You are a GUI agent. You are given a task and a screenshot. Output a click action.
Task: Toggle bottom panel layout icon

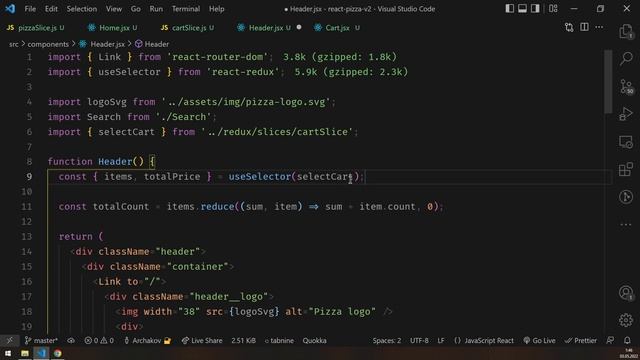click(522, 9)
